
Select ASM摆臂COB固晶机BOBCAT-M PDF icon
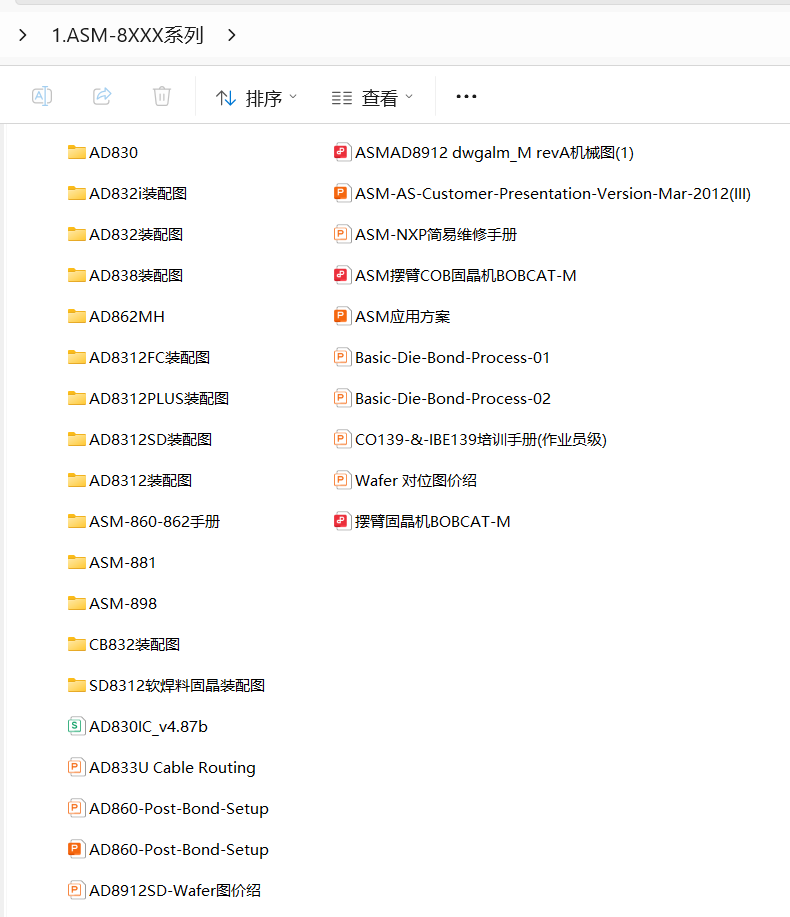[x=342, y=275]
